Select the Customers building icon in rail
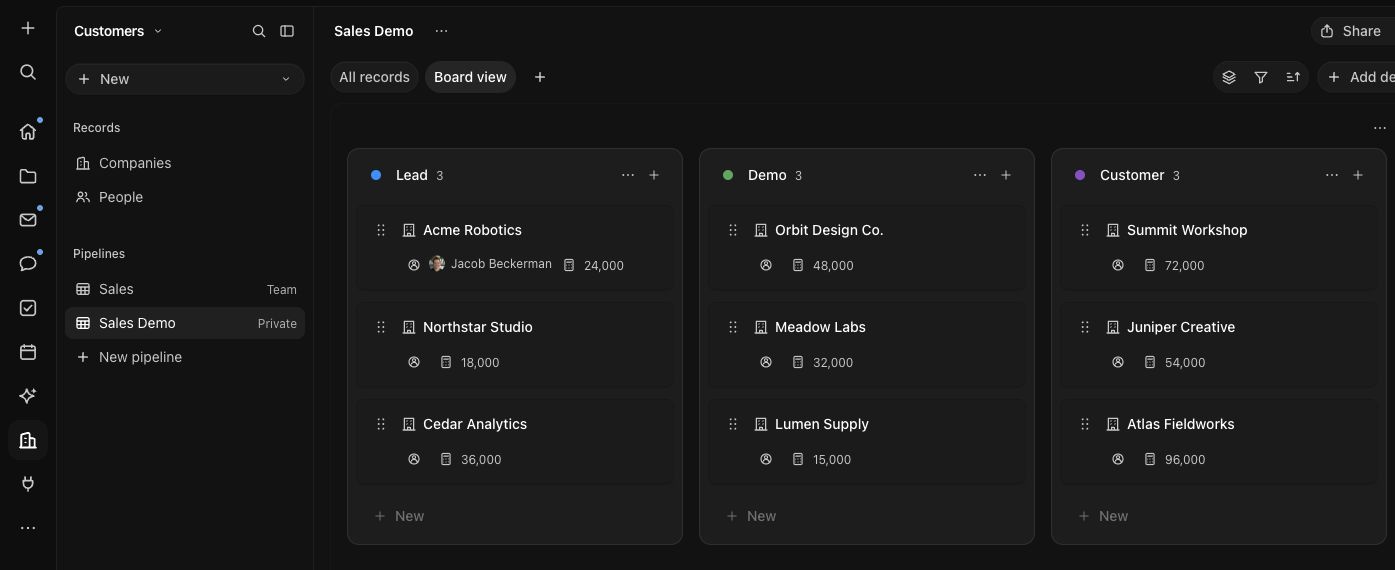Viewport: 1395px width, 570px height. click(x=28, y=440)
